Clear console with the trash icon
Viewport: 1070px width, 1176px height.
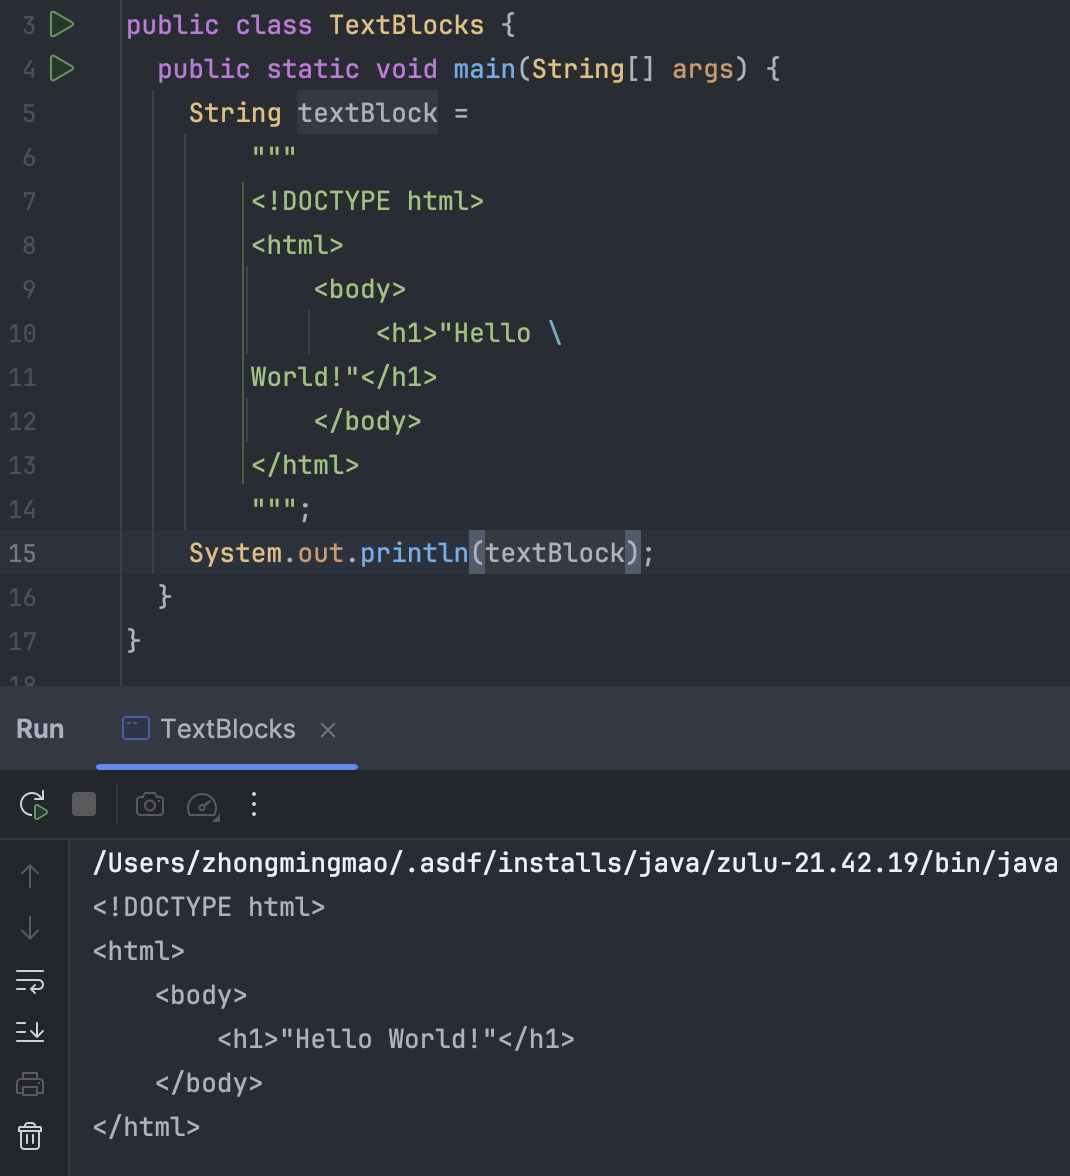30,1136
